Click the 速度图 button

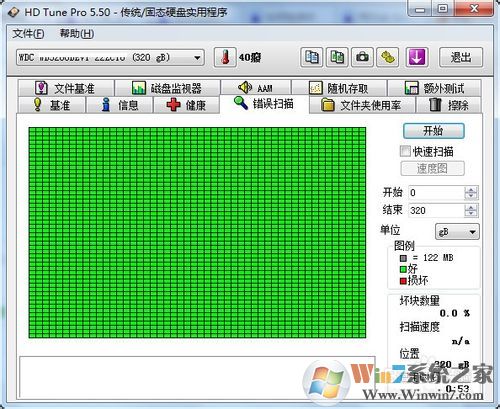click(432, 168)
